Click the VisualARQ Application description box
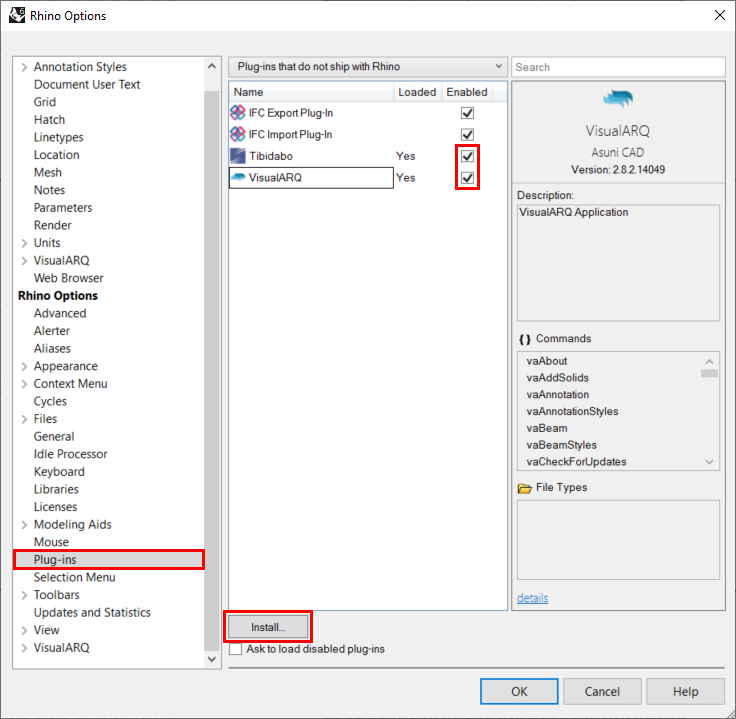Viewport: 736px width, 719px height. point(618,263)
